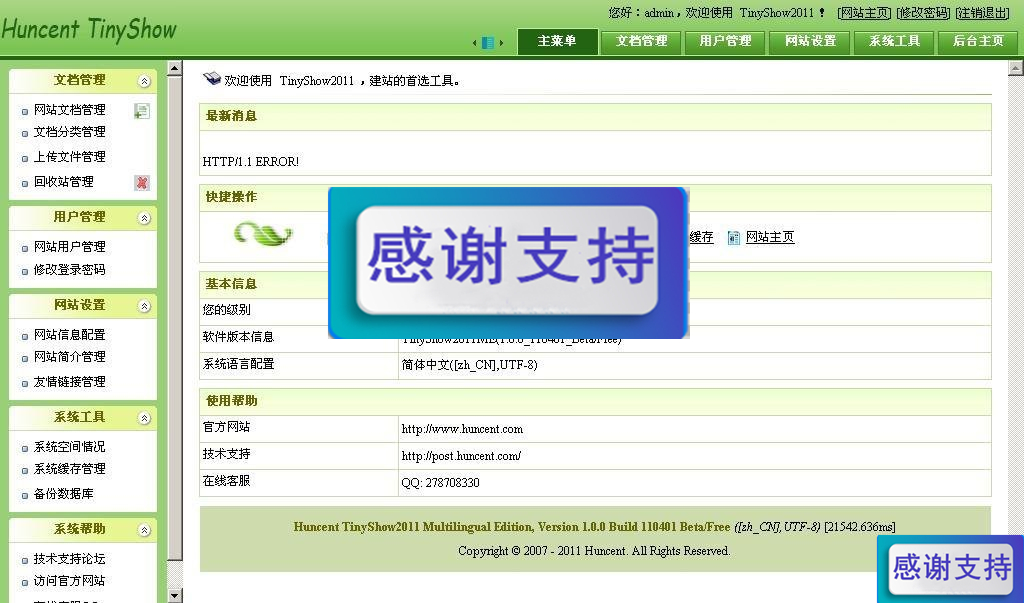
Task: Open 上传文件管理 in the sidebar
Action: click(70, 157)
